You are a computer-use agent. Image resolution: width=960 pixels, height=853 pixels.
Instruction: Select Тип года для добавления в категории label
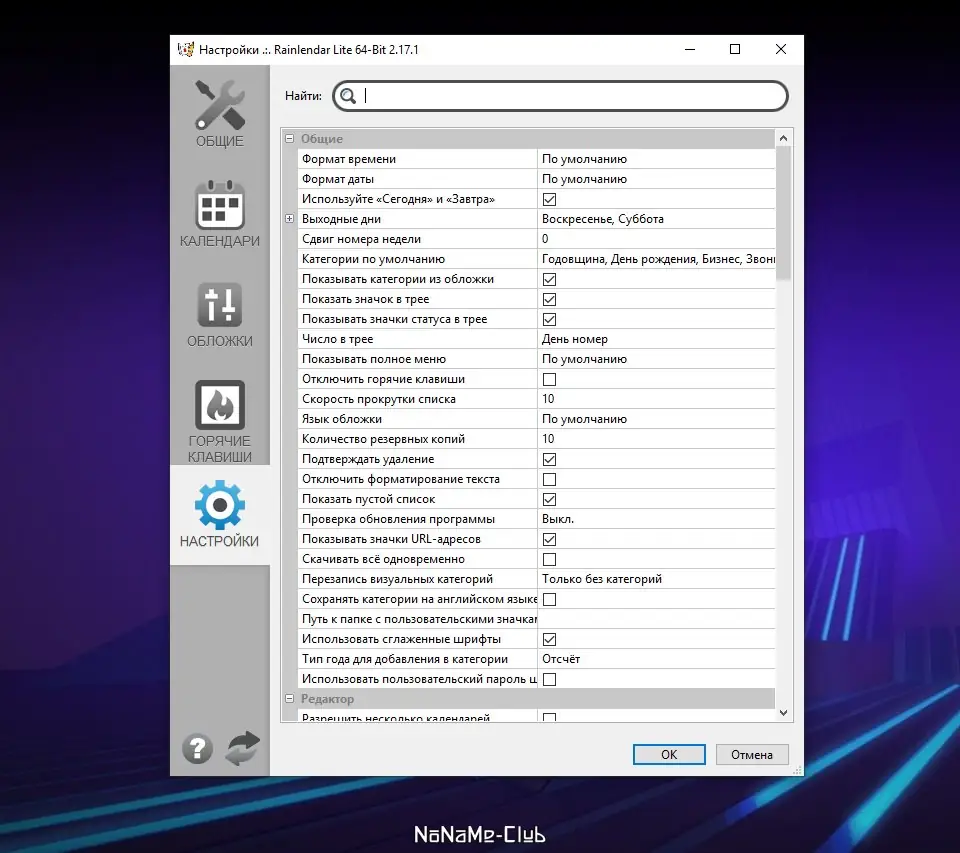405,659
